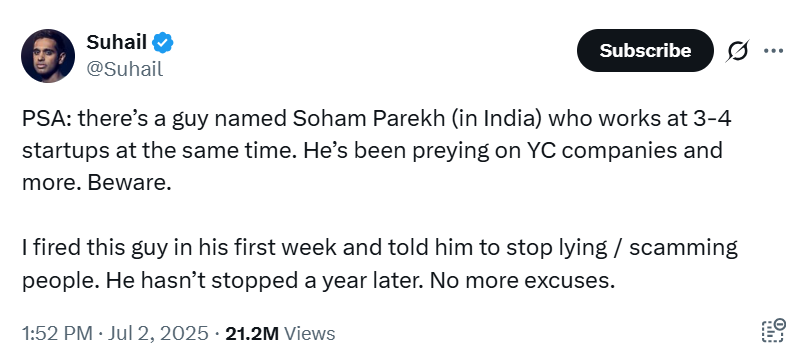The height and width of the screenshot is (361, 804).
Task: Click the sentence No more excuses.
Action: tap(522, 280)
